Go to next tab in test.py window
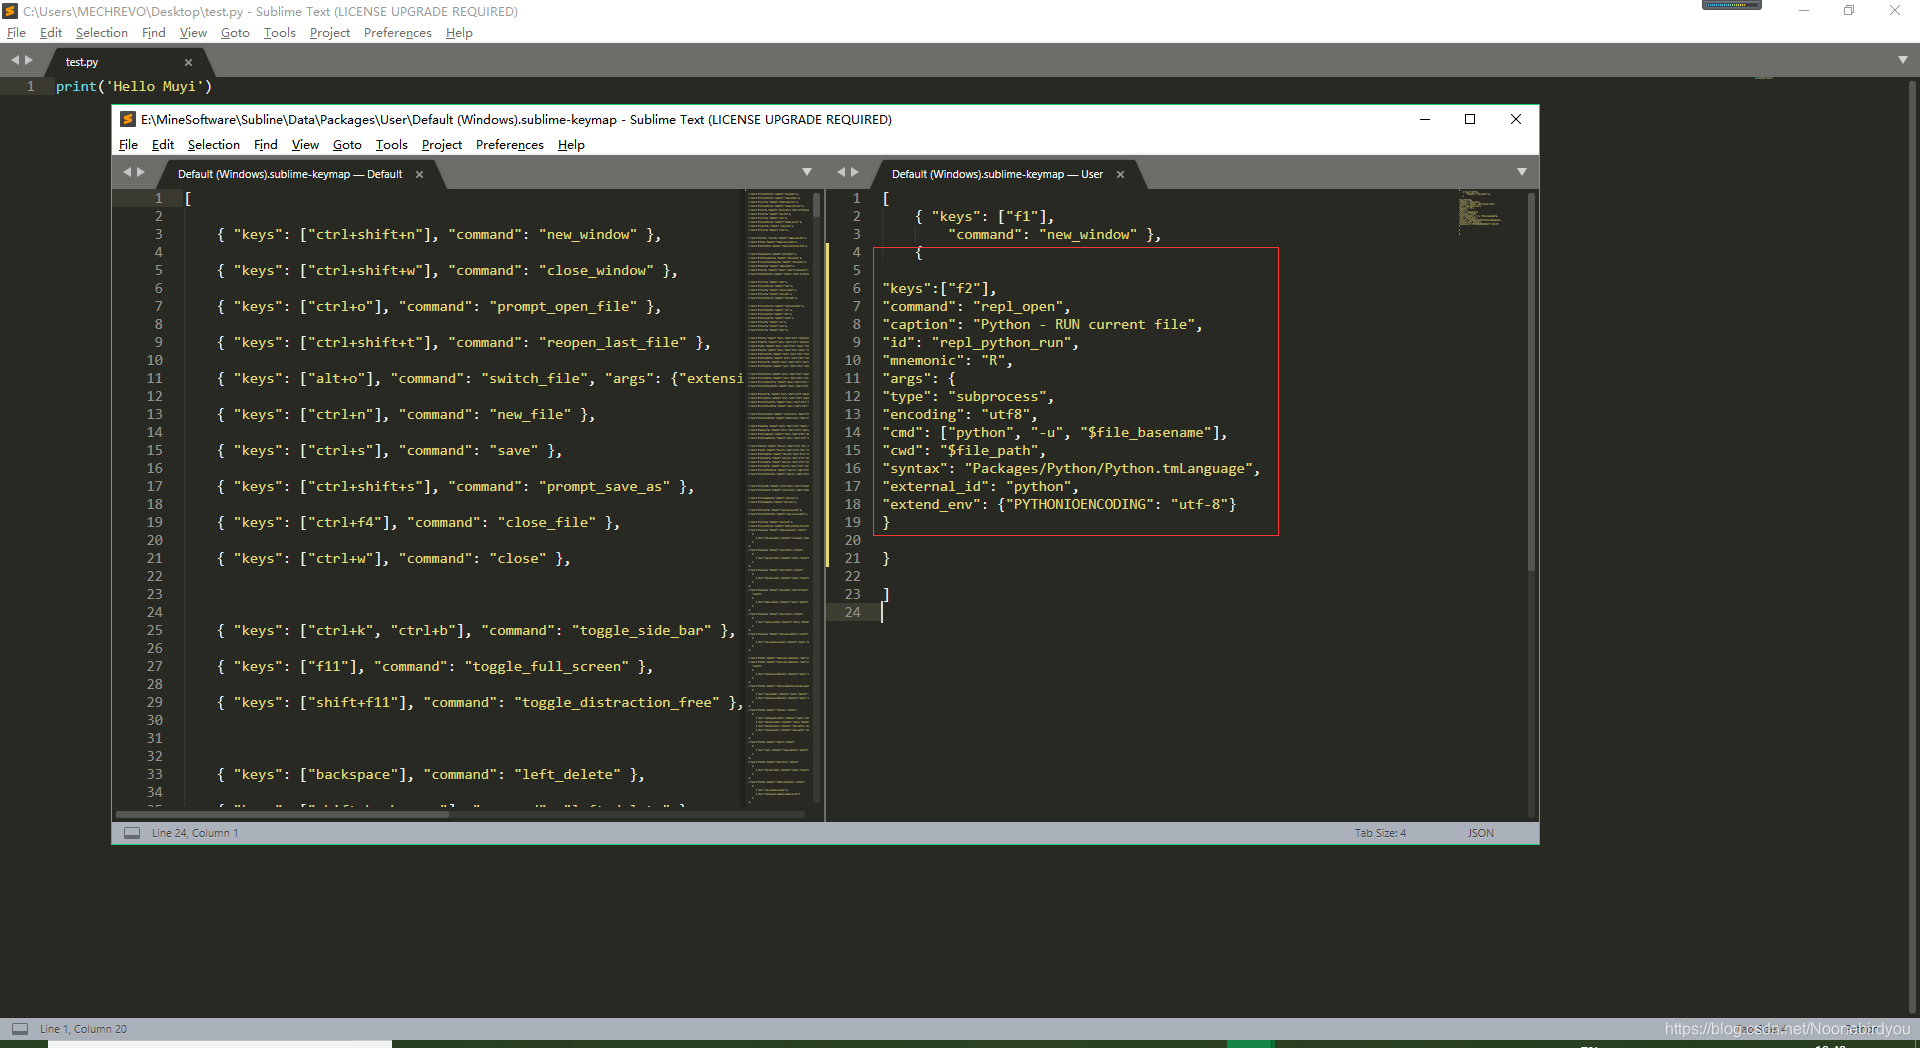This screenshot has height=1048, width=1920. point(29,60)
